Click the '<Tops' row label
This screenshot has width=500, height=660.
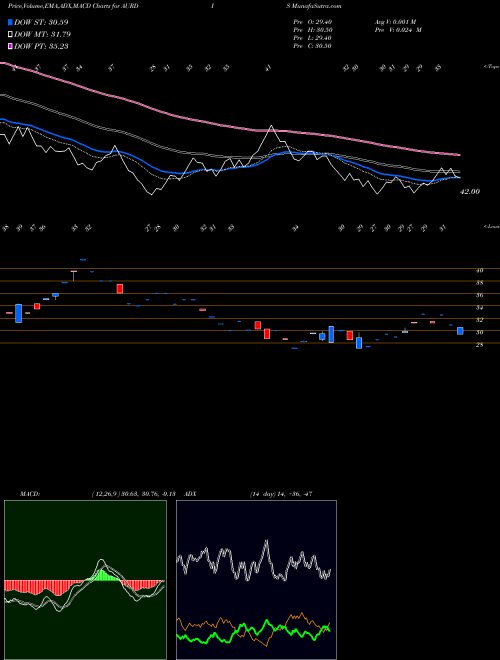click(491, 67)
